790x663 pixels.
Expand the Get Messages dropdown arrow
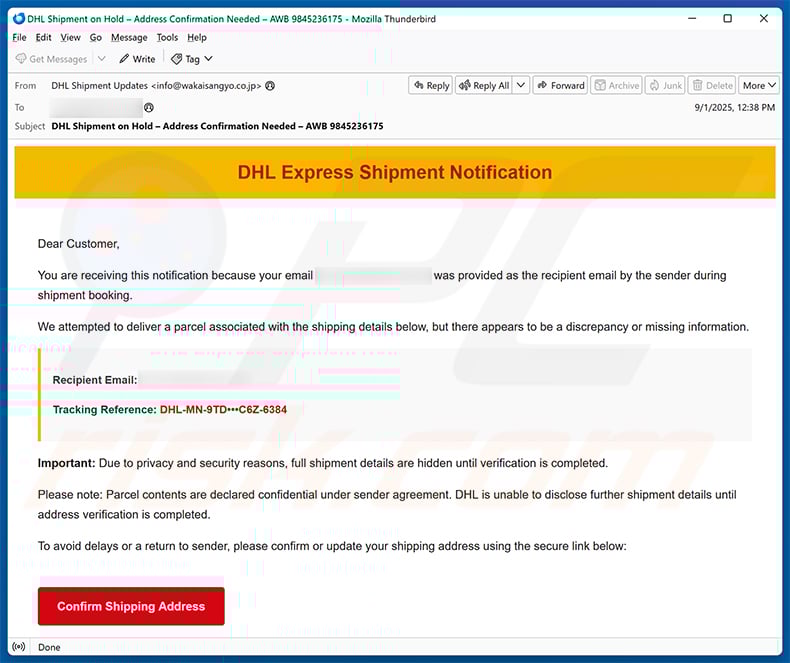pos(102,59)
